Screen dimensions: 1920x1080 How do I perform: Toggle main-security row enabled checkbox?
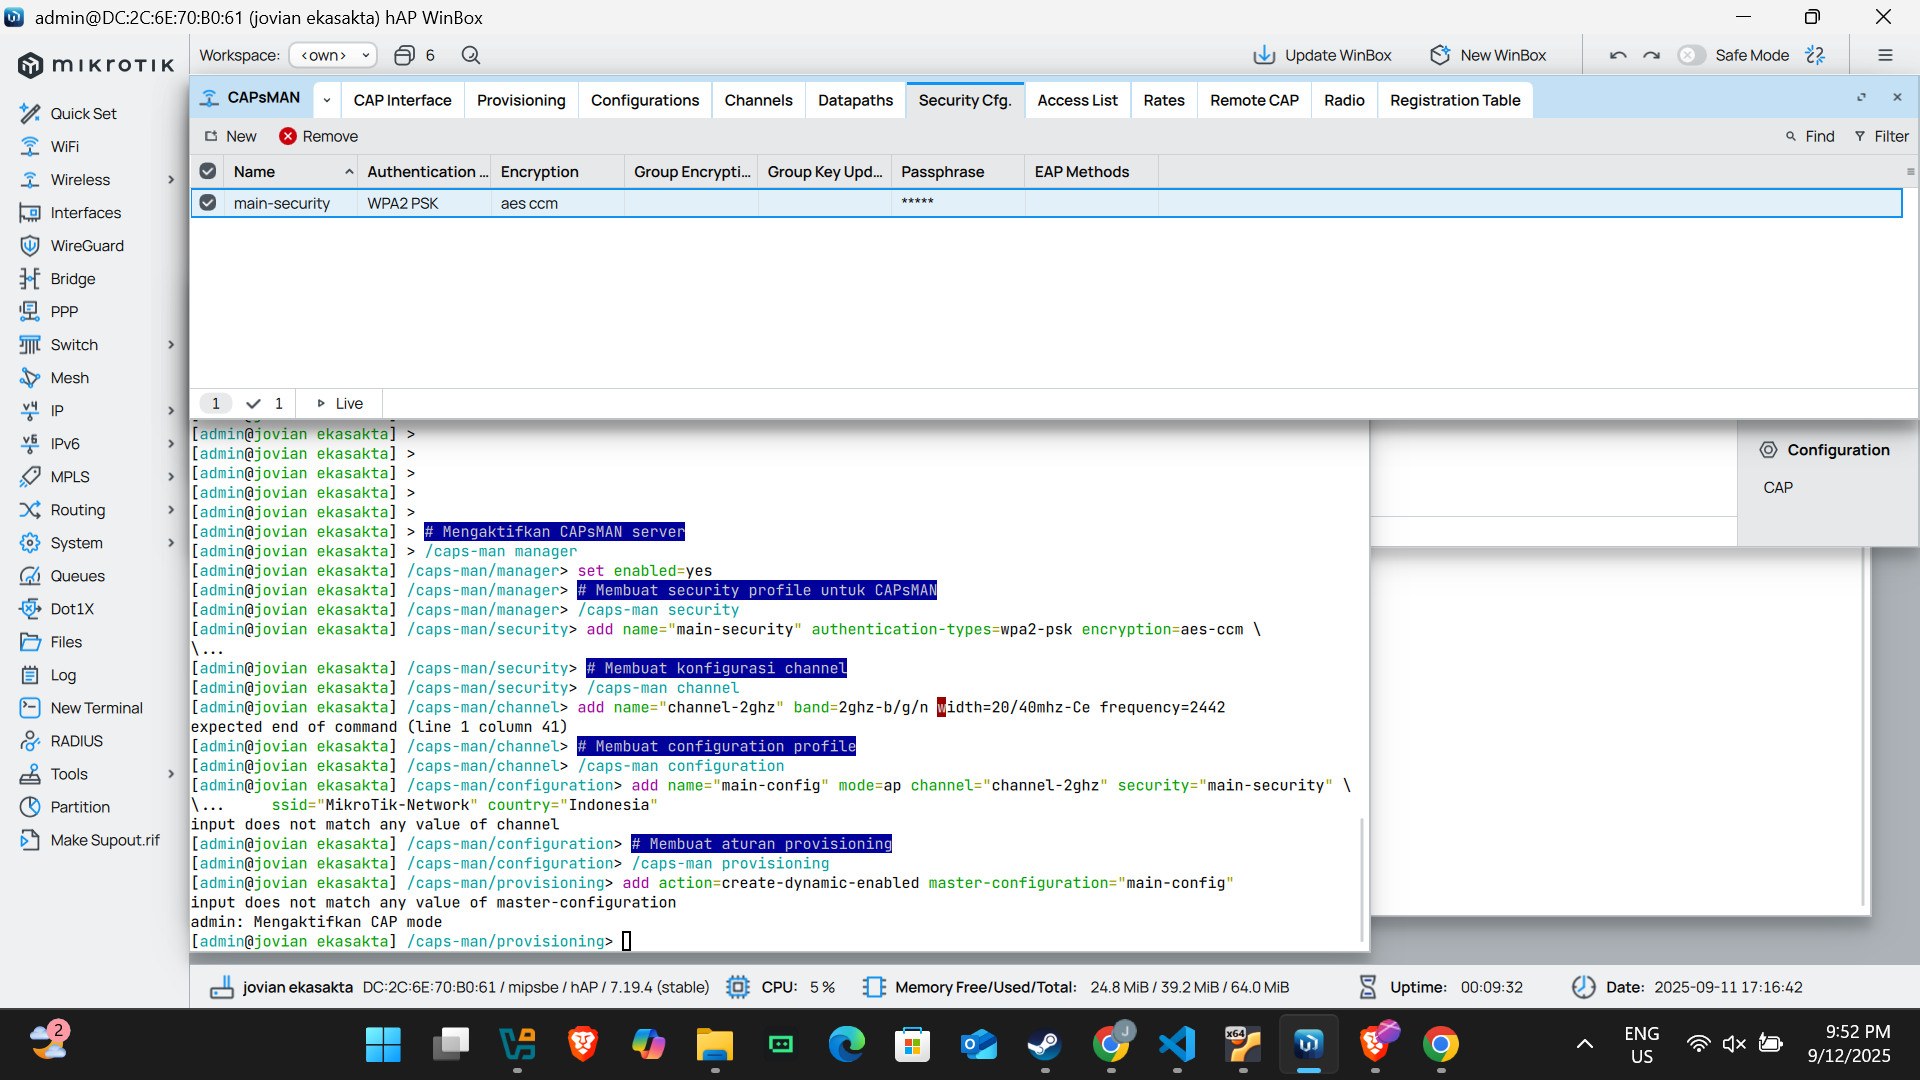(x=208, y=202)
